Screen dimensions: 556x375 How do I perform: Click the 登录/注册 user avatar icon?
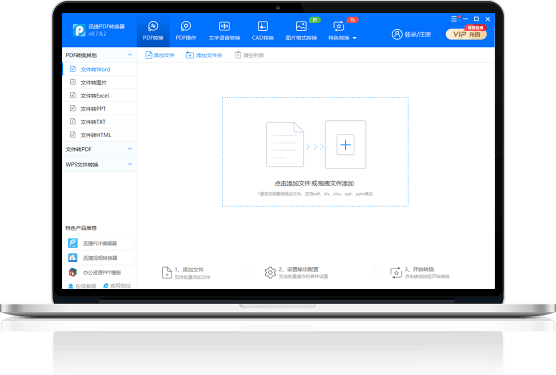pyautogui.click(x=397, y=34)
